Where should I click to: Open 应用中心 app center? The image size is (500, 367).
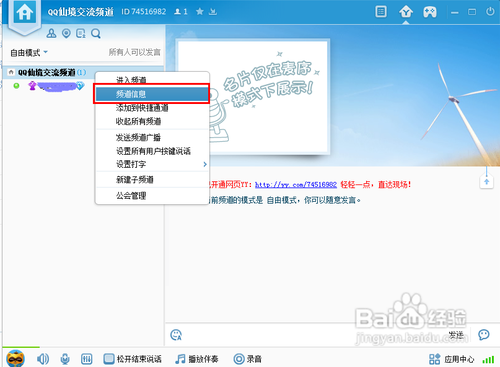click(x=451, y=359)
